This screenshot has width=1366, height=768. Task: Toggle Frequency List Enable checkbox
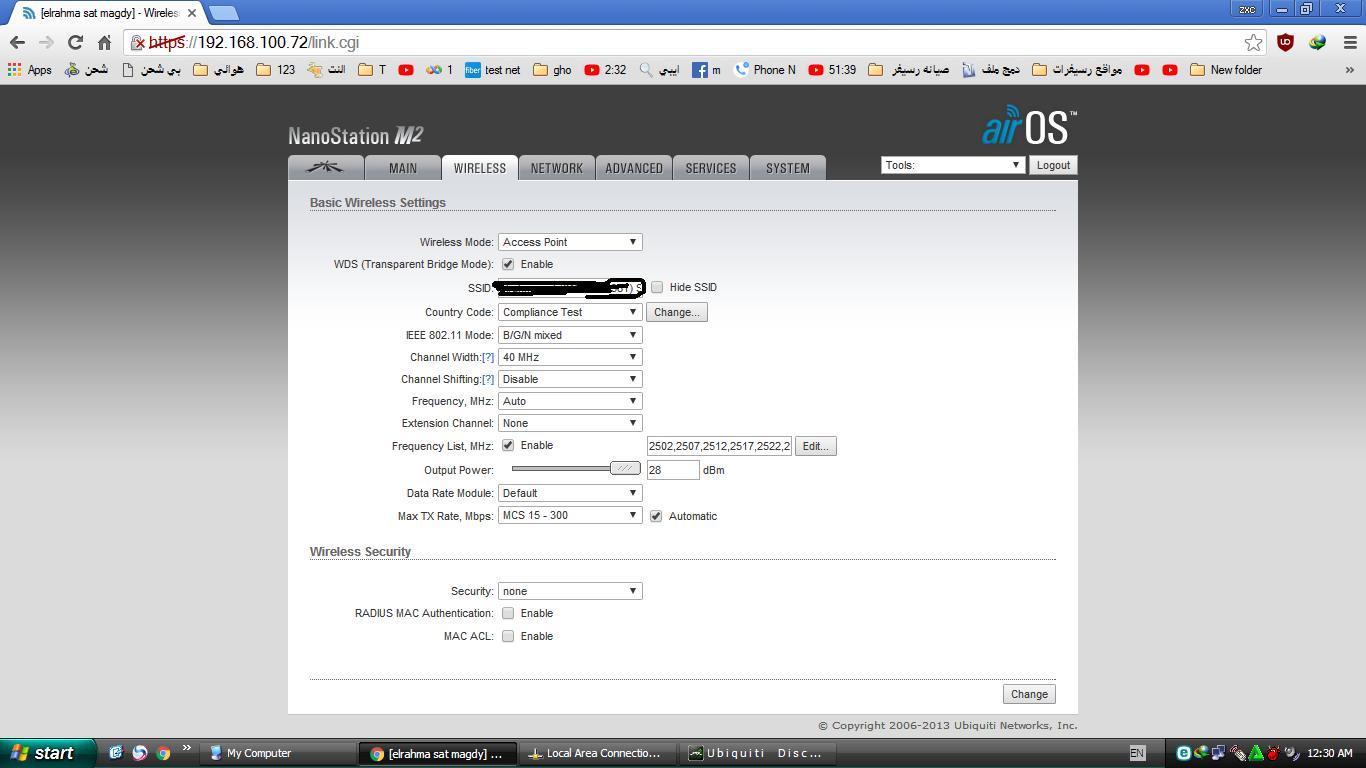[x=508, y=445]
